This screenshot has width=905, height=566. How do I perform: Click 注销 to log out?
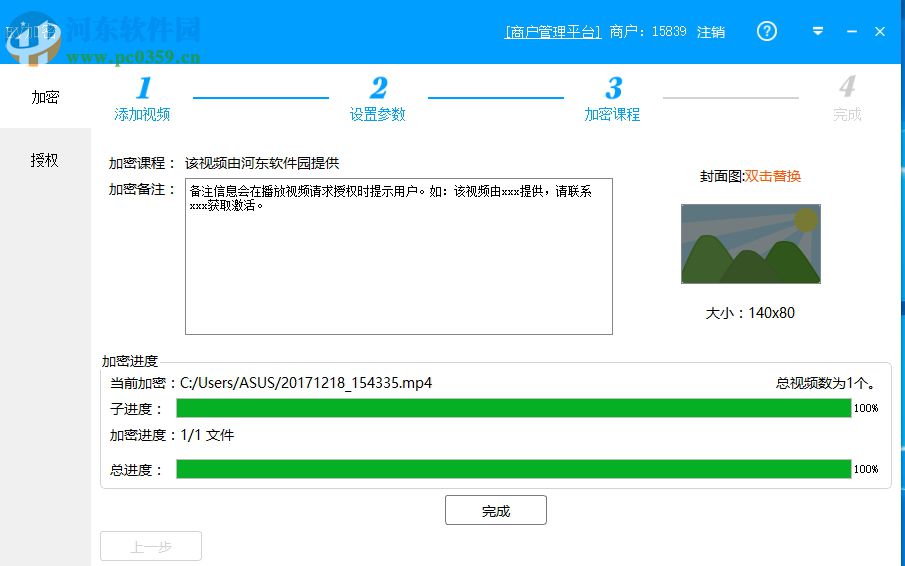click(x=710, y=32)
